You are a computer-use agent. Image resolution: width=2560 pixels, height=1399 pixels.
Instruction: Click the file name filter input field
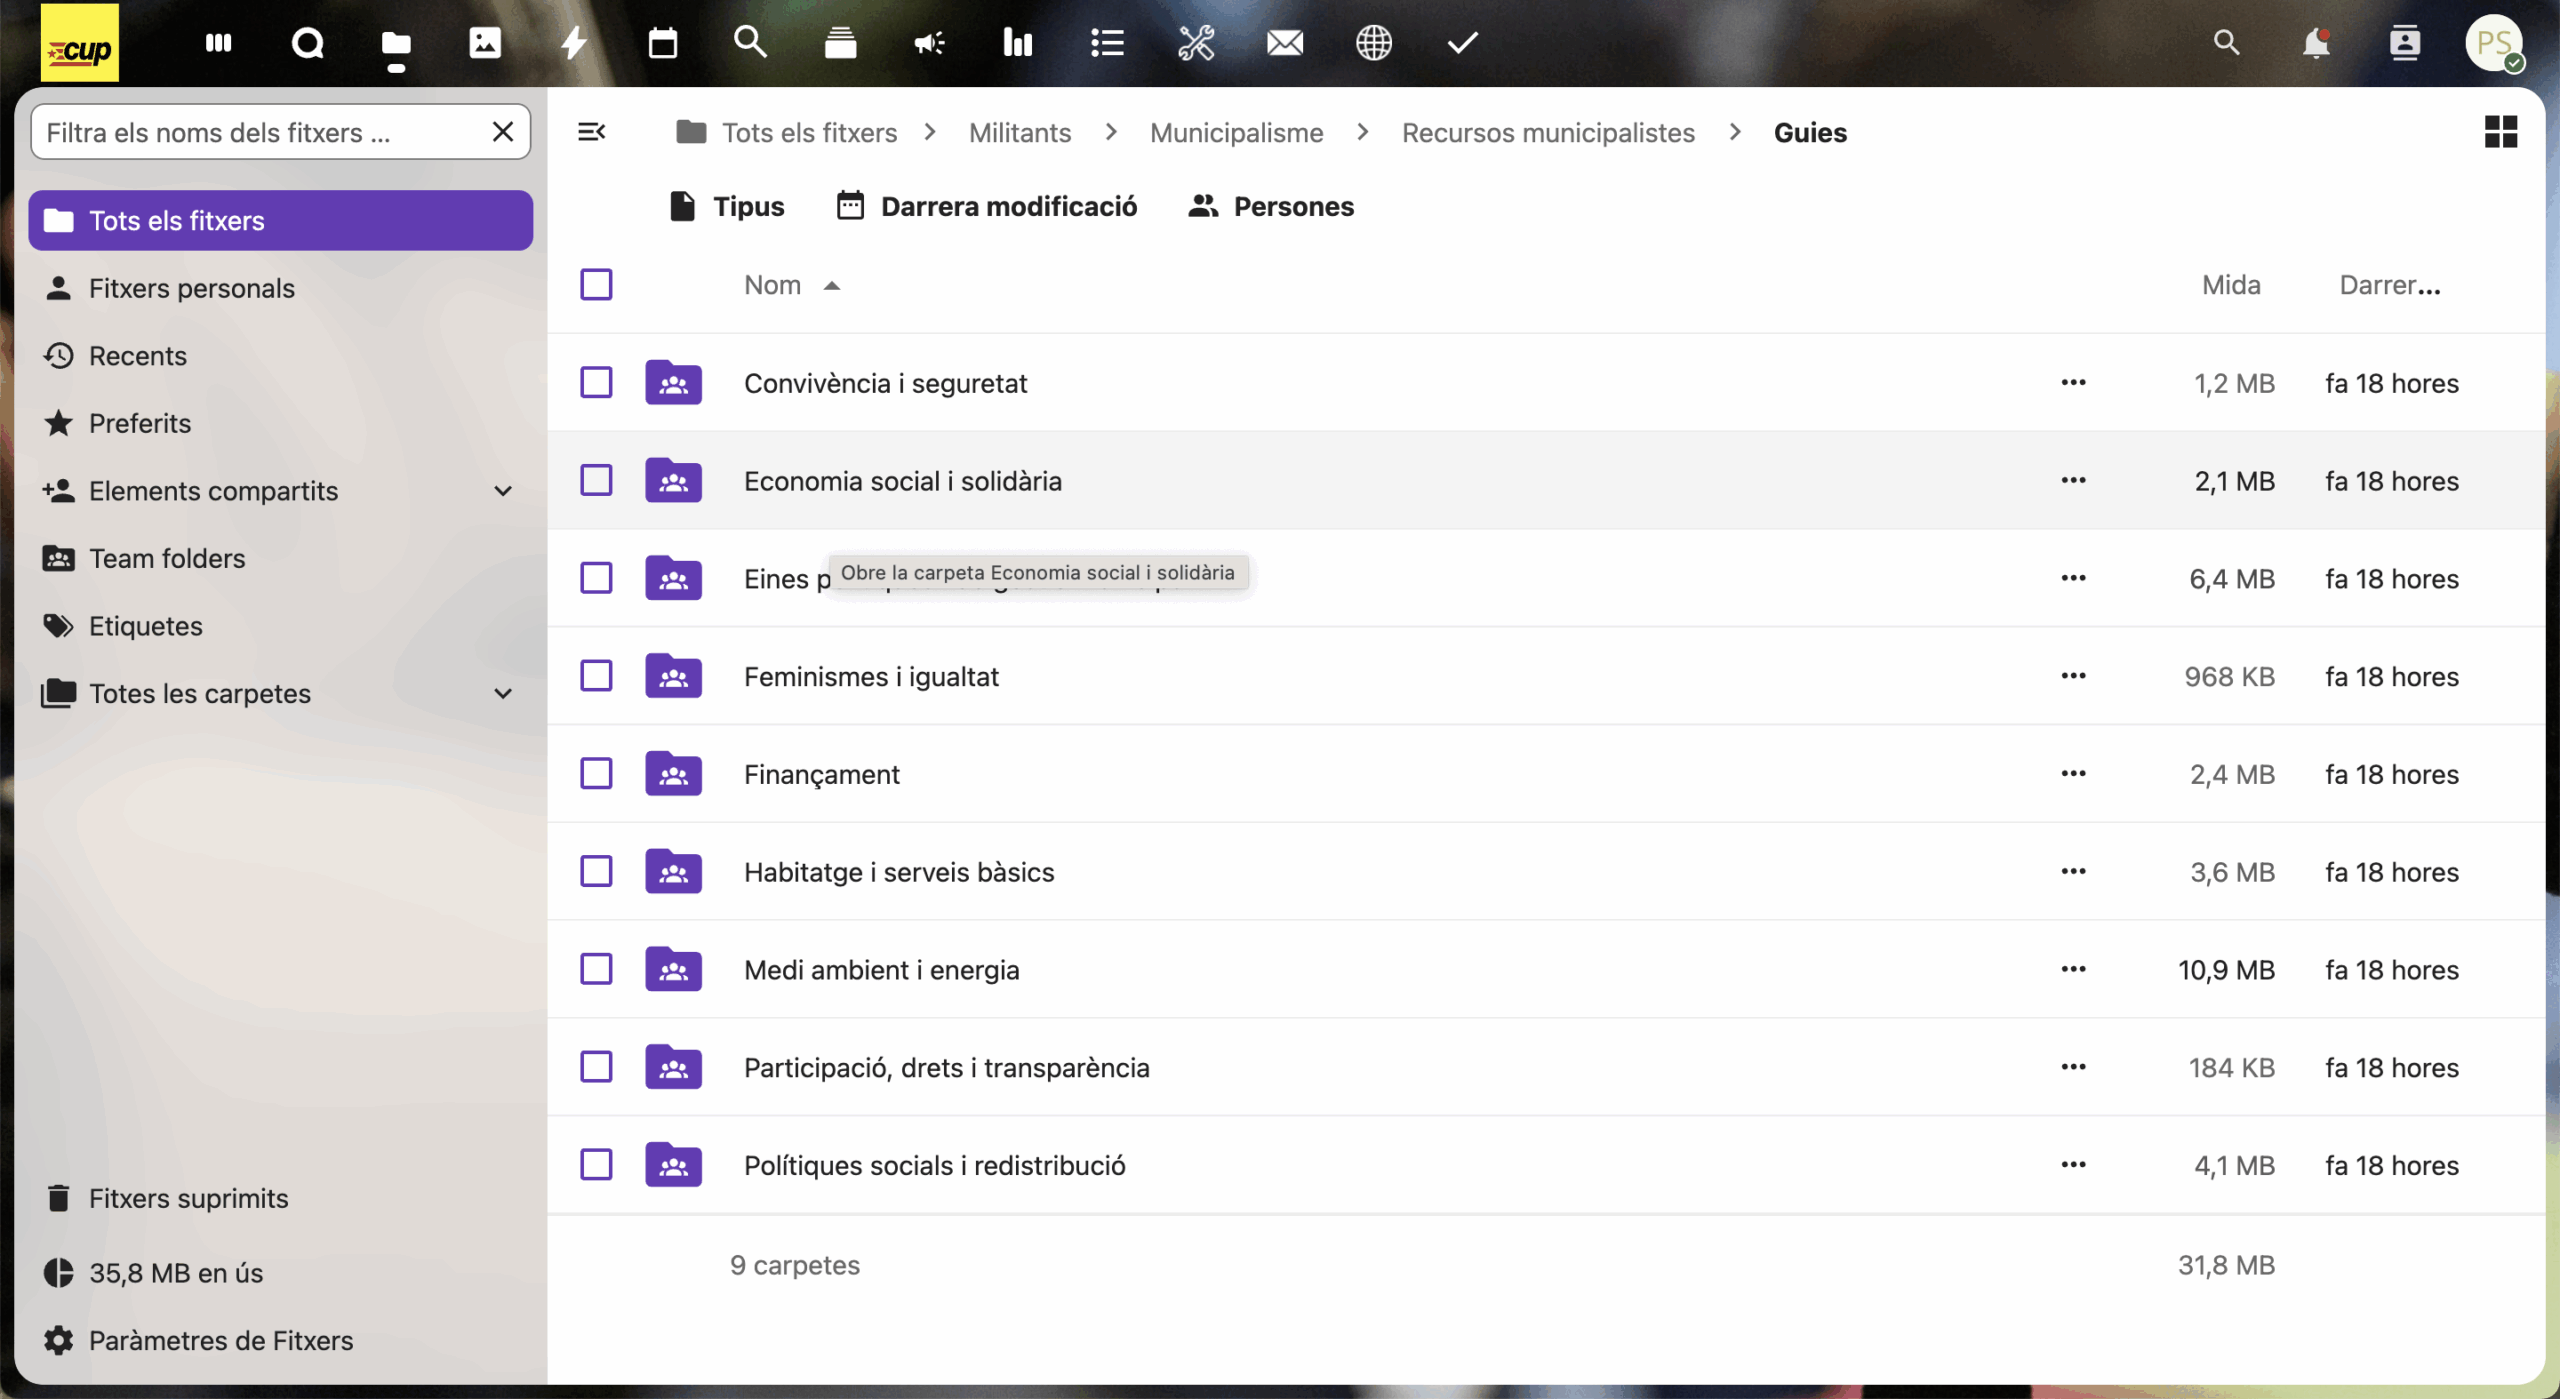(x=260, y=132)
